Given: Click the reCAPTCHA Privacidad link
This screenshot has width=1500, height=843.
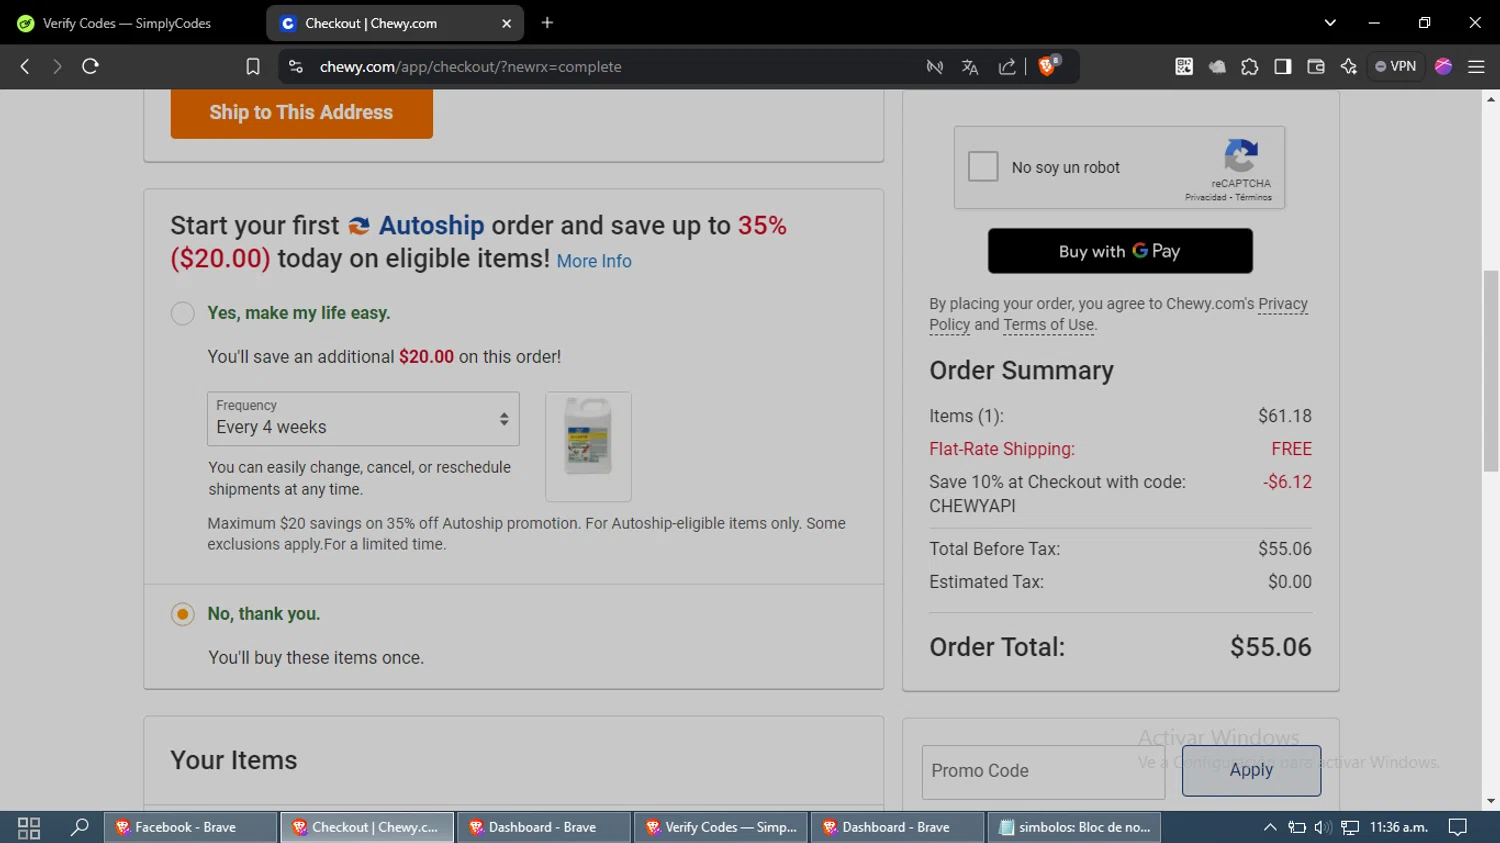Looking at the screenshot, I should pyautogui.click(x=1205, y=198).
